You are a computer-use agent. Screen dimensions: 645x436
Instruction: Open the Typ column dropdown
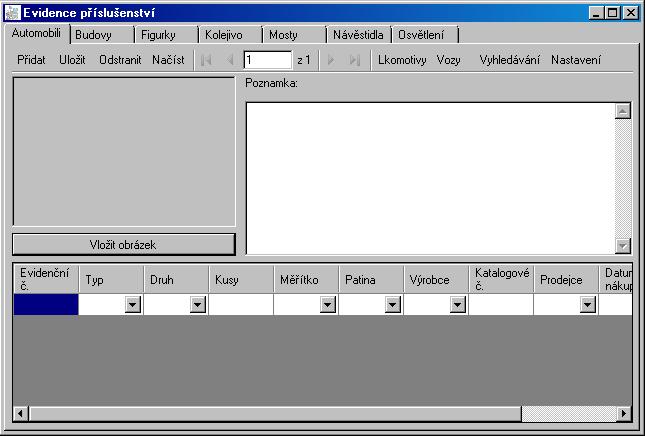tap(132, 305)
